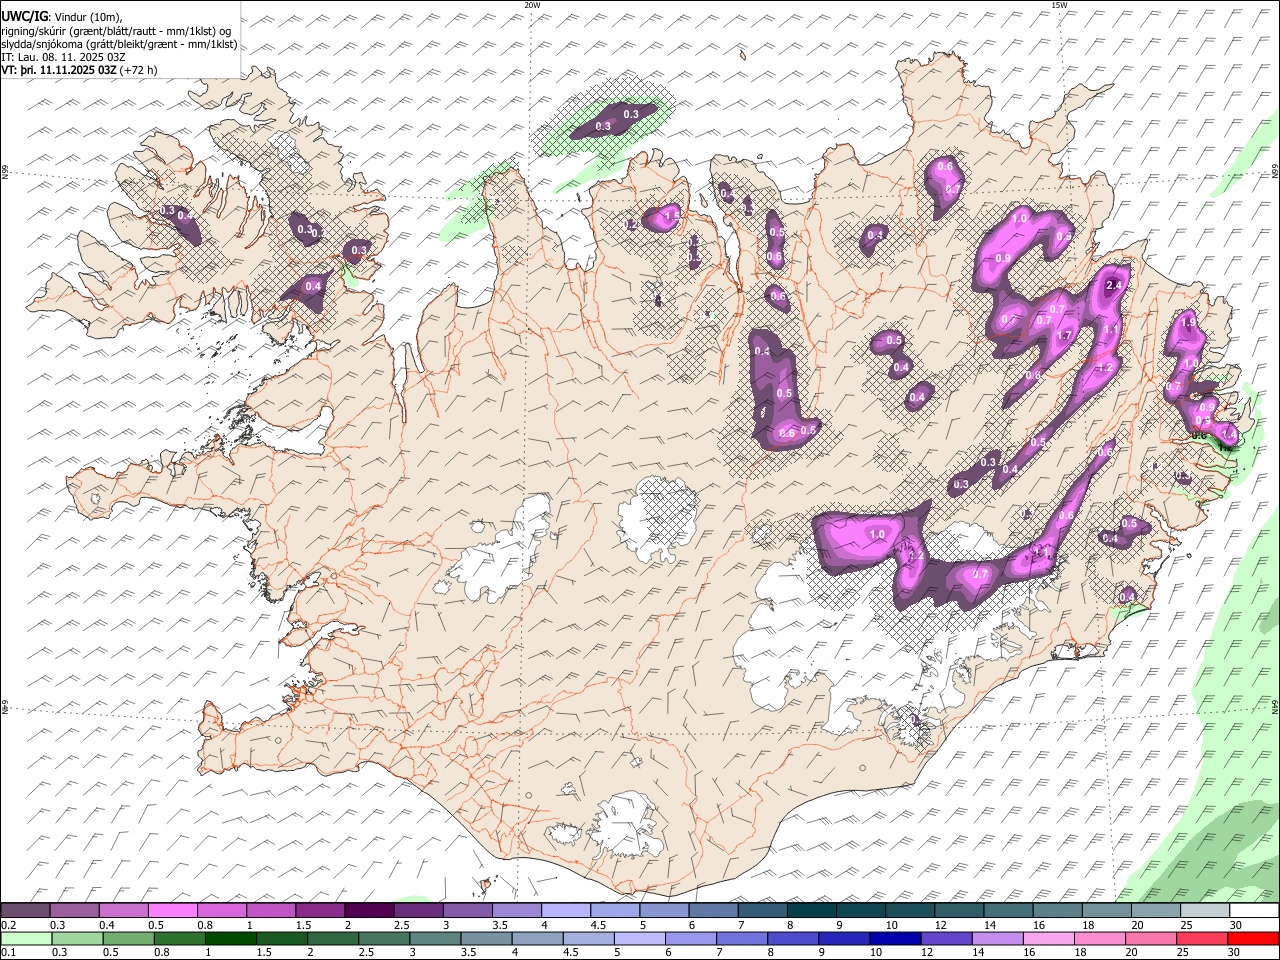Viewport: 1280px width, 960px height.
Task: Click upper legend swatch between 0.8 and 1
Action: 221,911
